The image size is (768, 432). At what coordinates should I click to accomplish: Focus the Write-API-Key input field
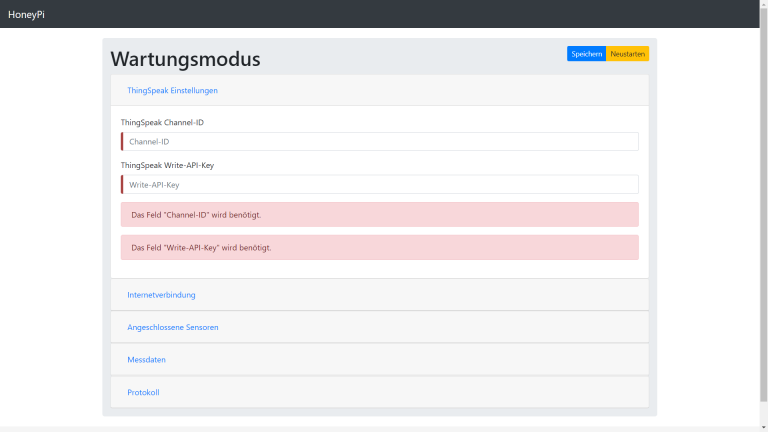(x=380, y=185)
